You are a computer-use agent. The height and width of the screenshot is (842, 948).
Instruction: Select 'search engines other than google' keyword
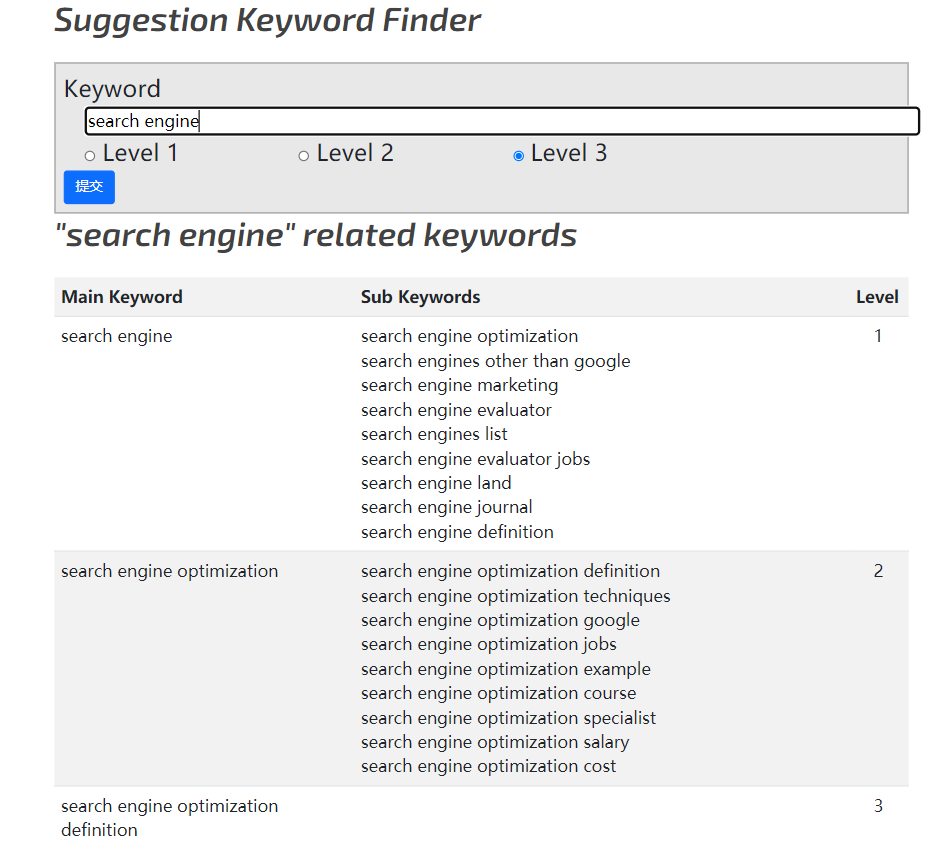[495, 361]
